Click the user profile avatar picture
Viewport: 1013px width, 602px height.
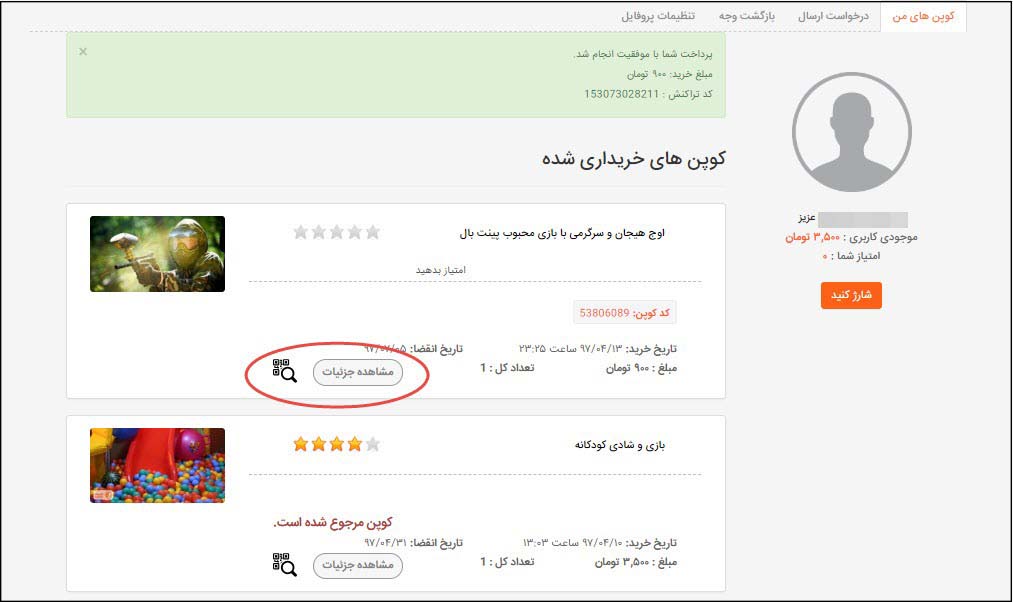click(x=851, y=132)
